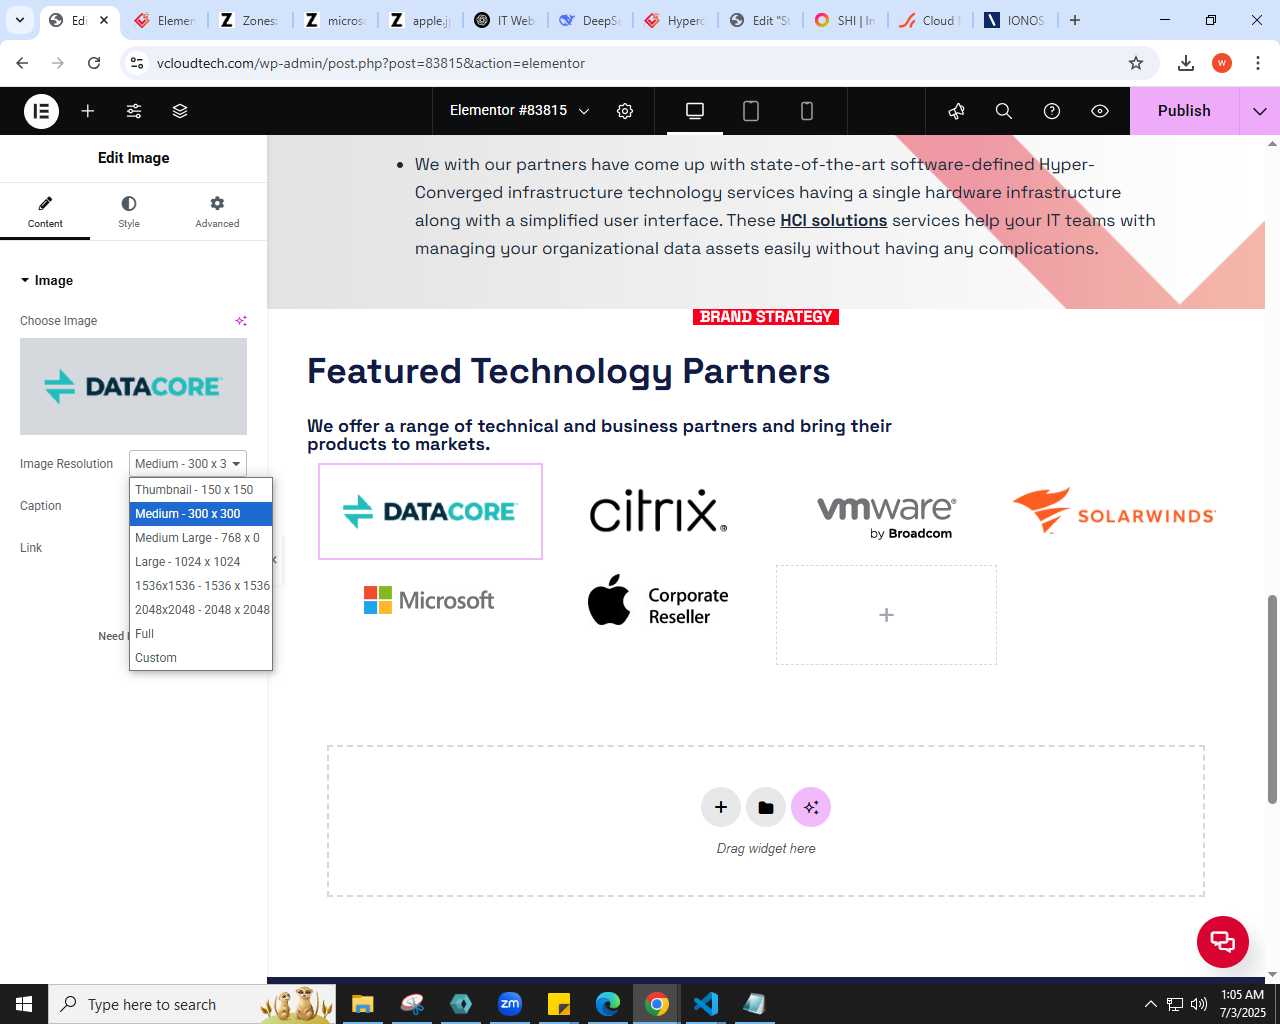Select the Citrix logo image

pos(658,511)
